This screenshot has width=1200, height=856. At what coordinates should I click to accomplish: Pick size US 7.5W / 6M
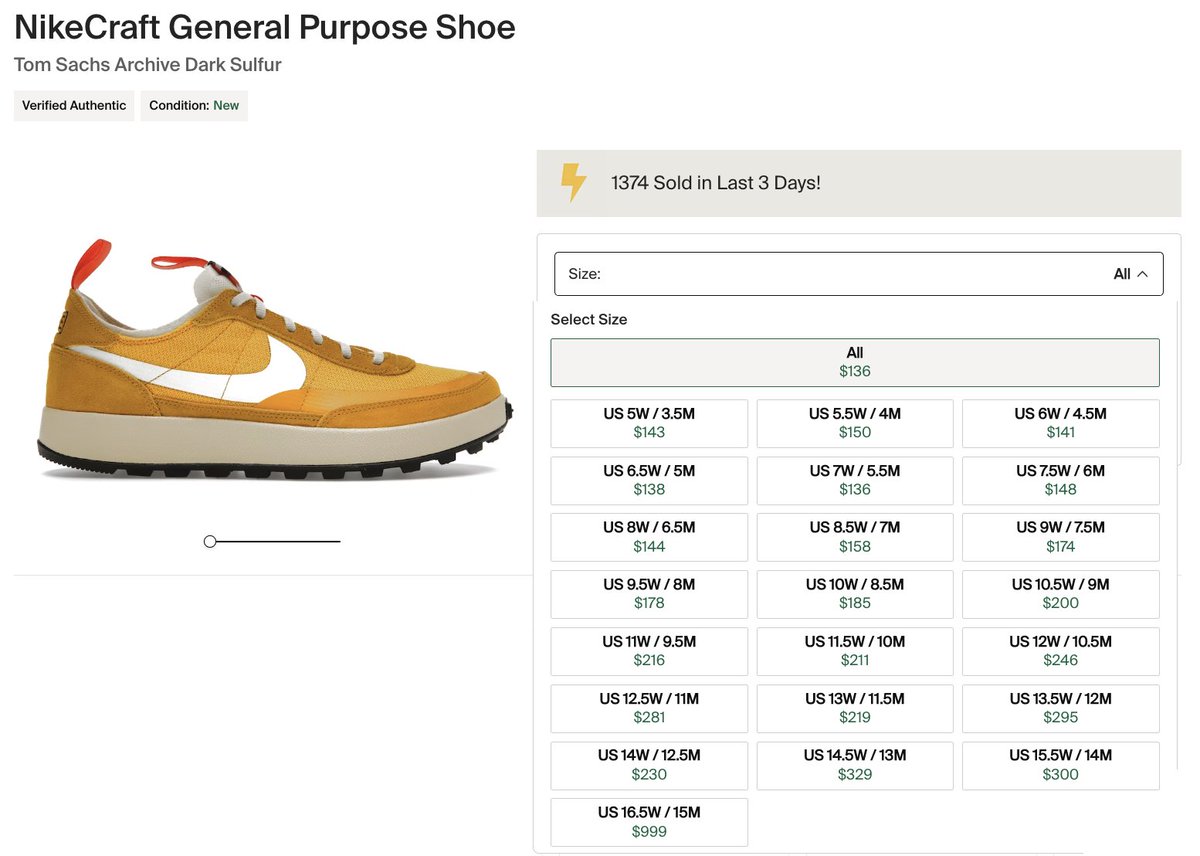1061,480
